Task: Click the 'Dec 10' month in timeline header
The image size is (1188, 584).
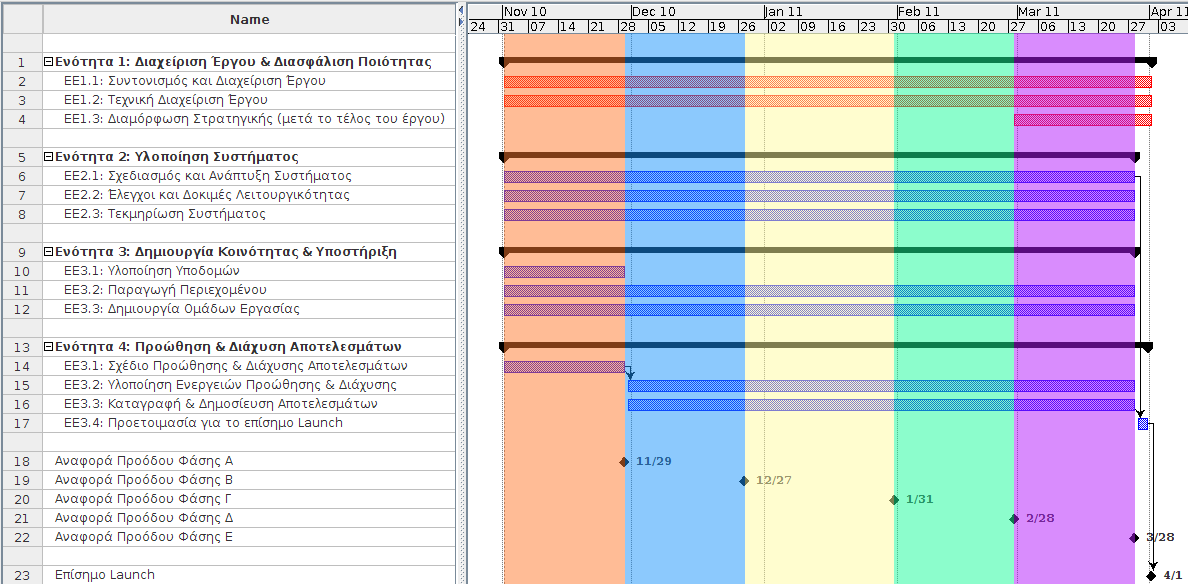Action: pyautogui.click(x=654, y=11)
